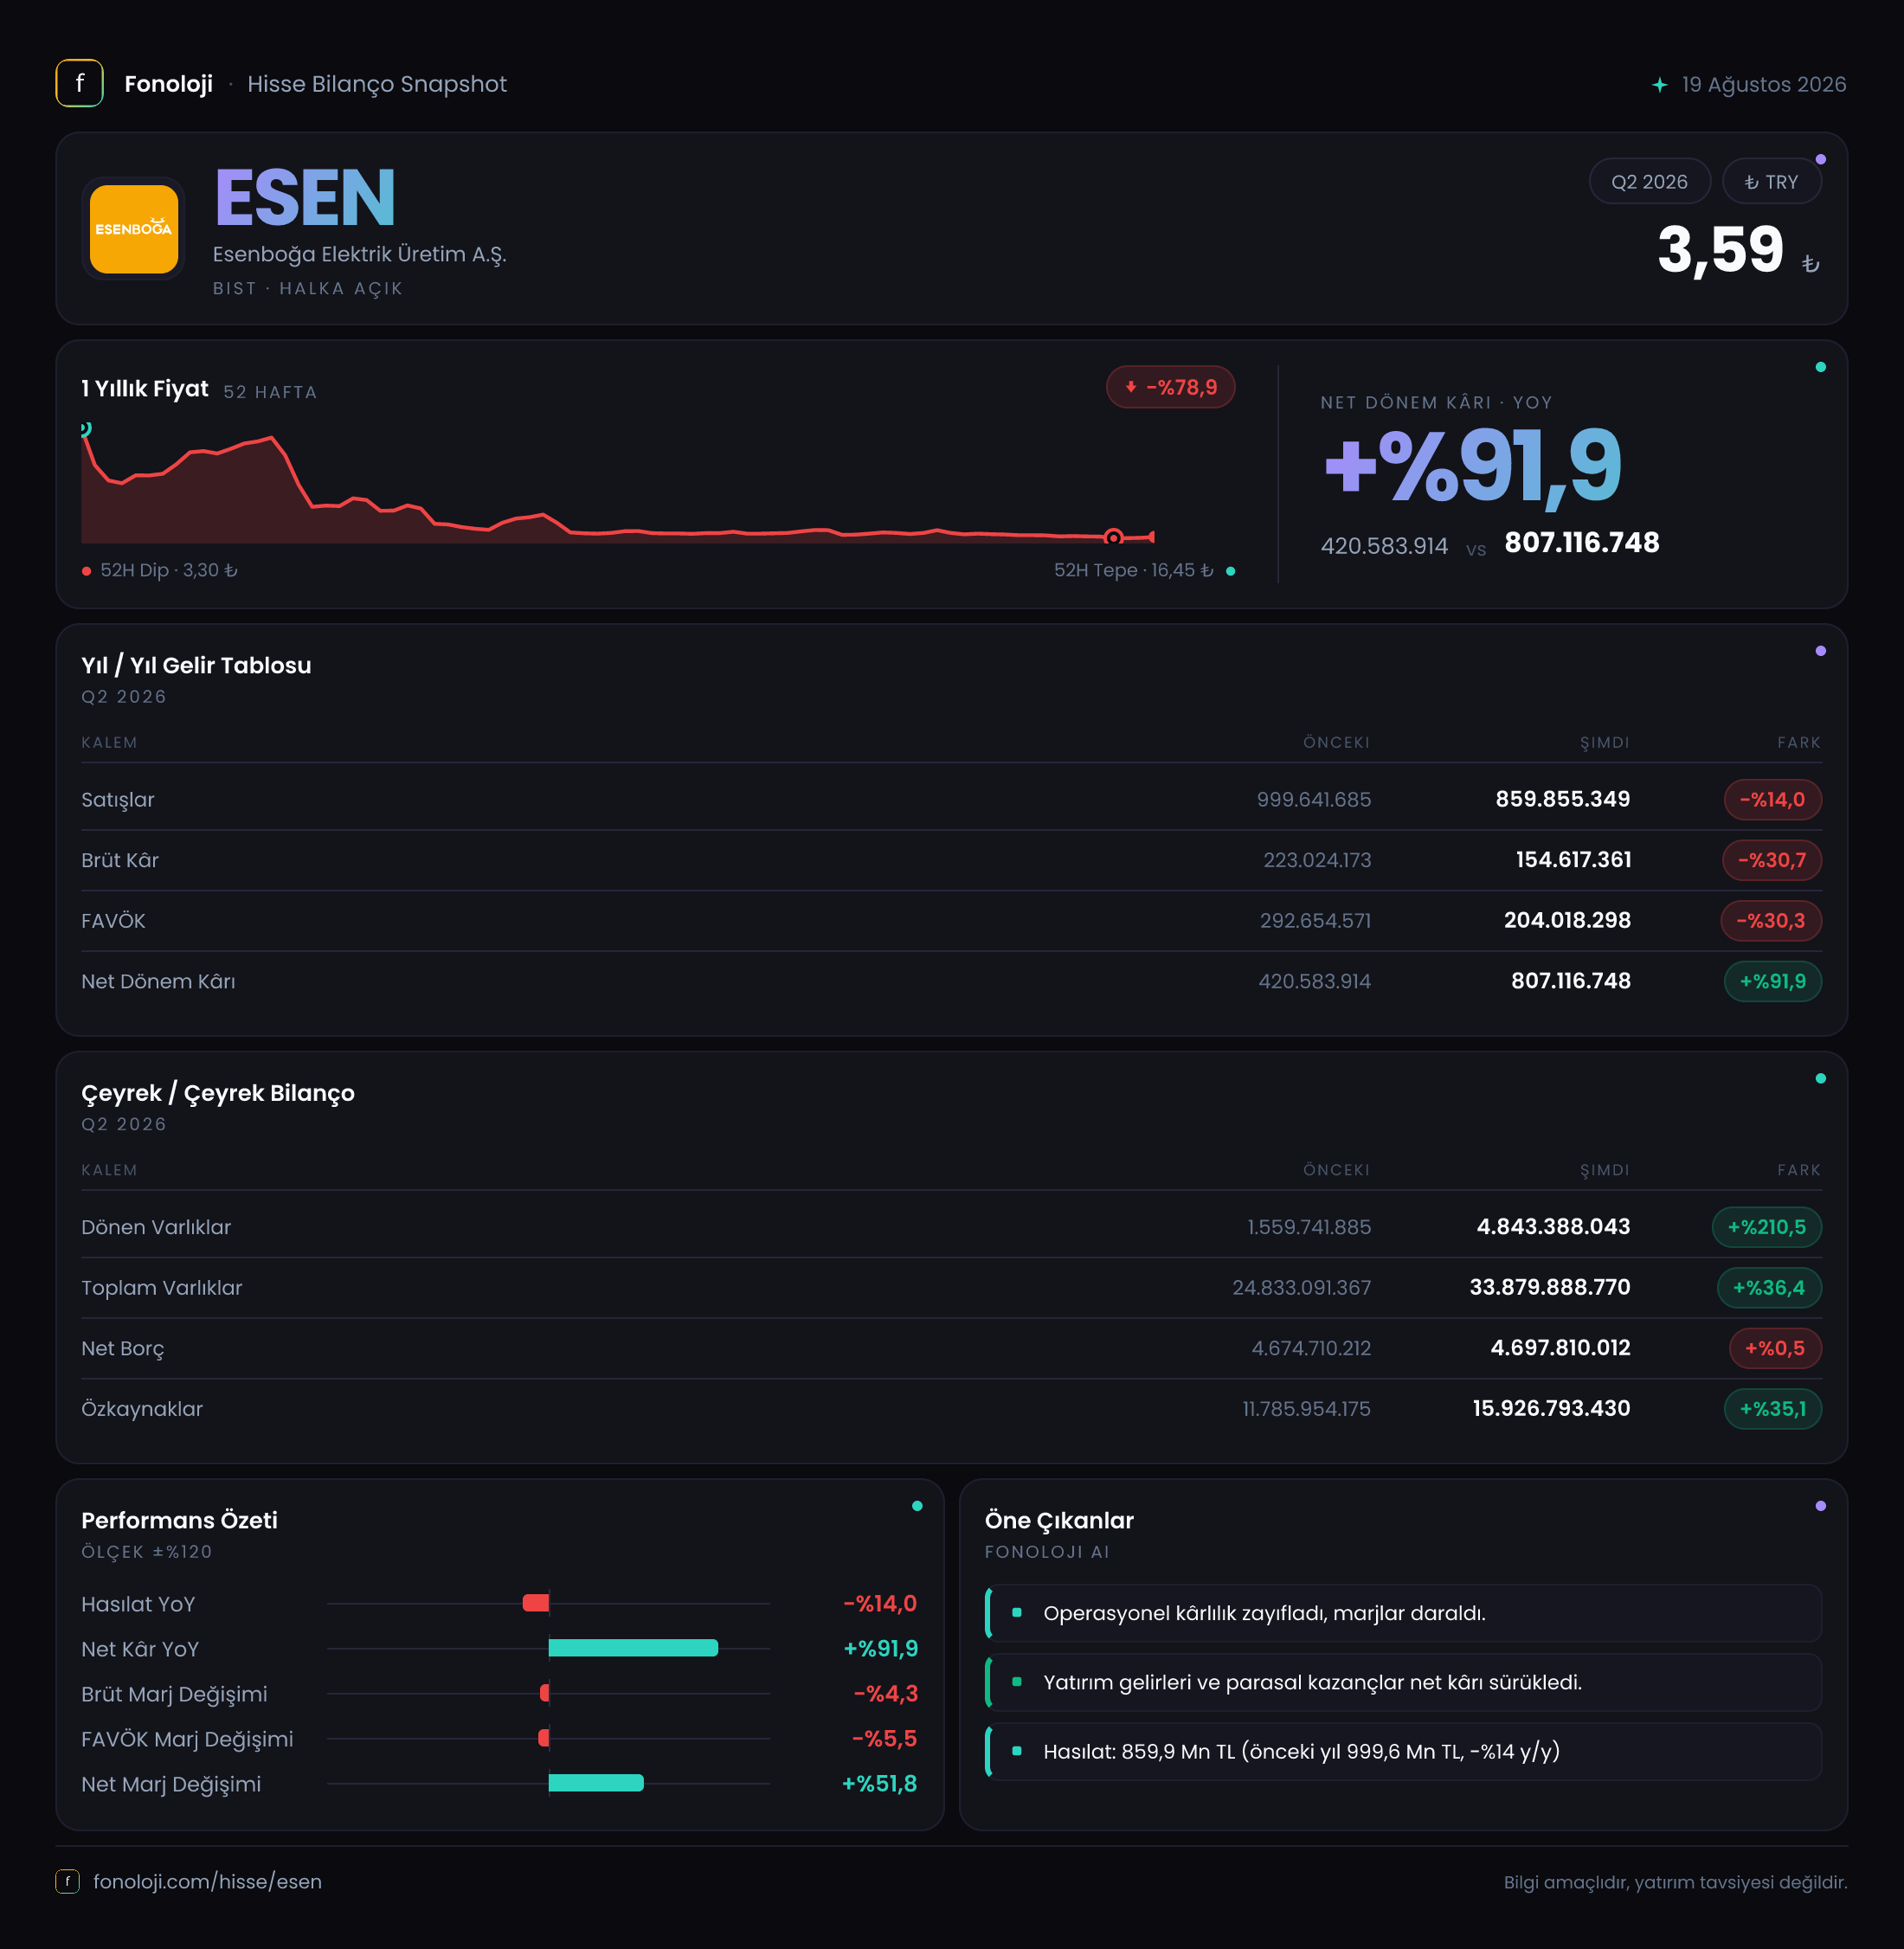Screen dimensions: 1904x1949
Task: Click the Hasılat YoY red bar
Action: pyautogui.click(x=536, y=1603)
